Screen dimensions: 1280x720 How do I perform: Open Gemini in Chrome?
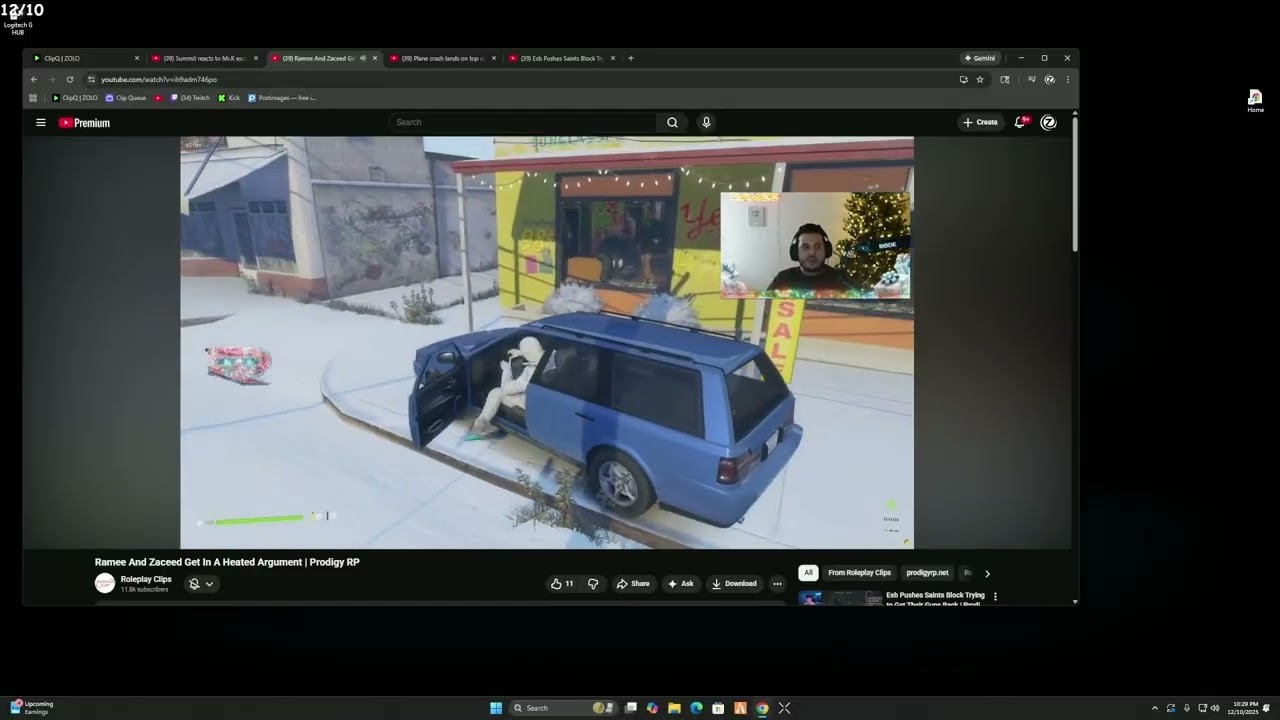[x=980, y=58]
